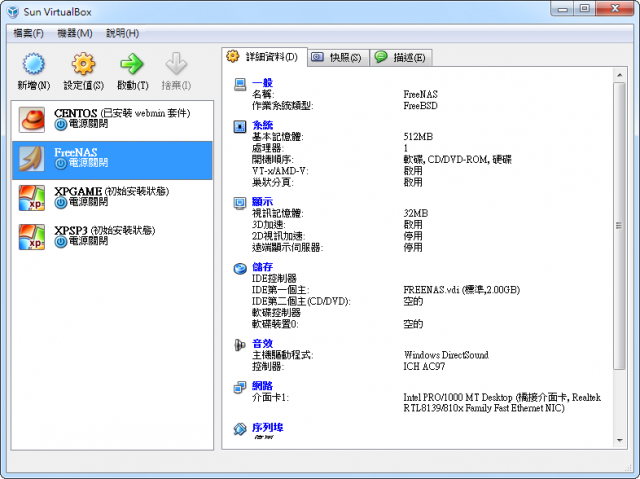Image resolution: width=640 pixels, height=479 pixels.
Task: Select the CENTOS red hat icon
Action: point(31,120)
